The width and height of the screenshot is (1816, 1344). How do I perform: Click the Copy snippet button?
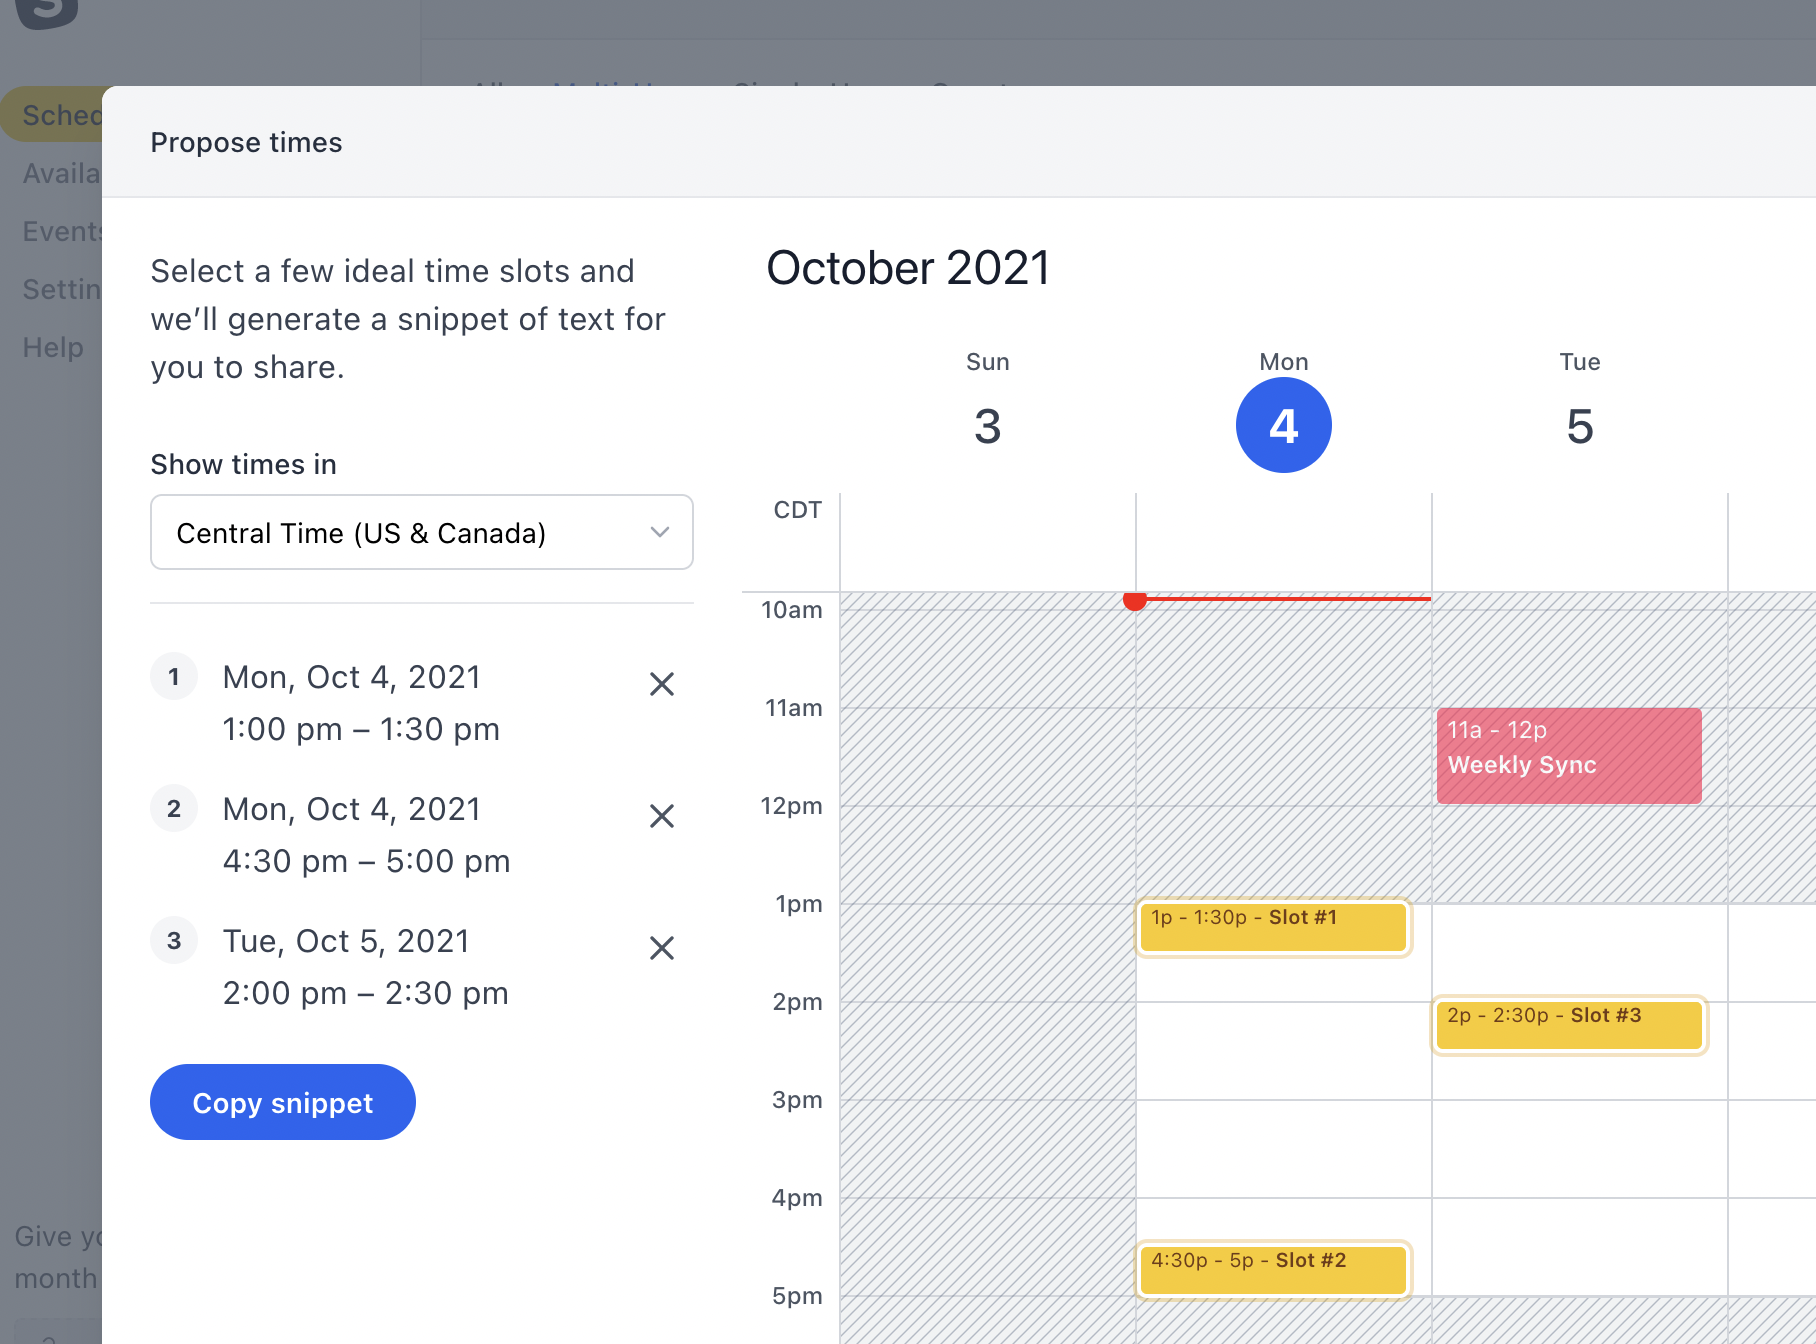pyautogui.click(x=283, y=1102)
